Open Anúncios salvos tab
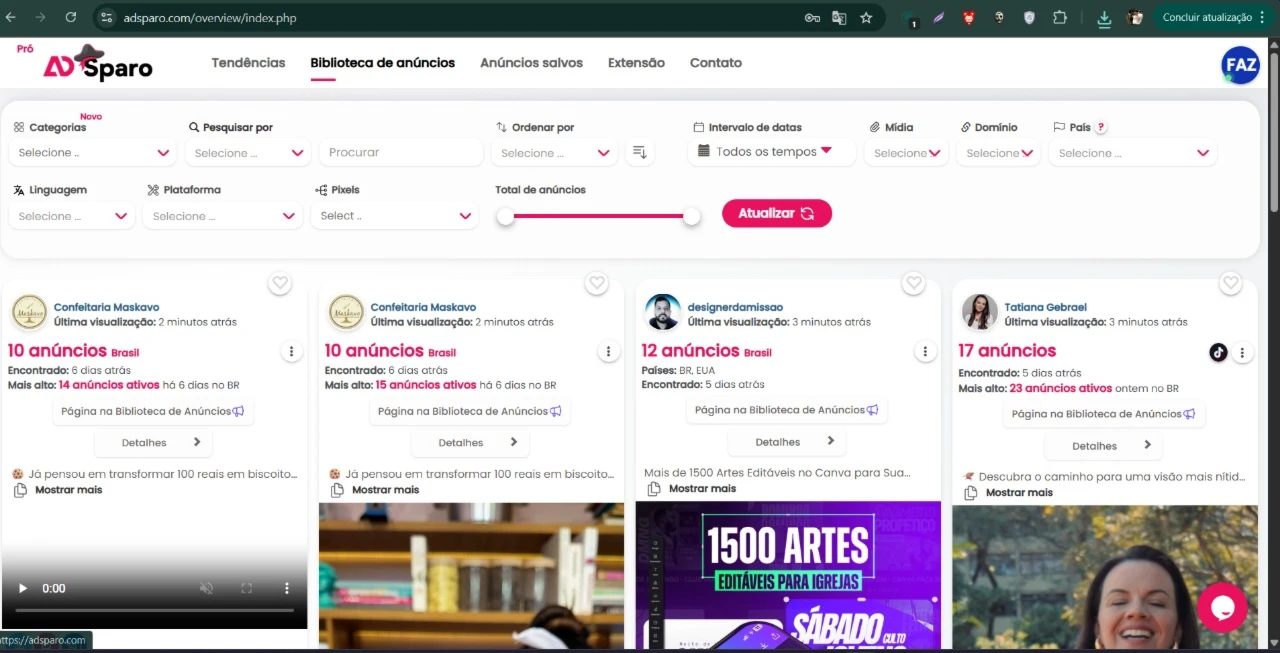This screenshot has width=1280, height=653. coord(531,62)
